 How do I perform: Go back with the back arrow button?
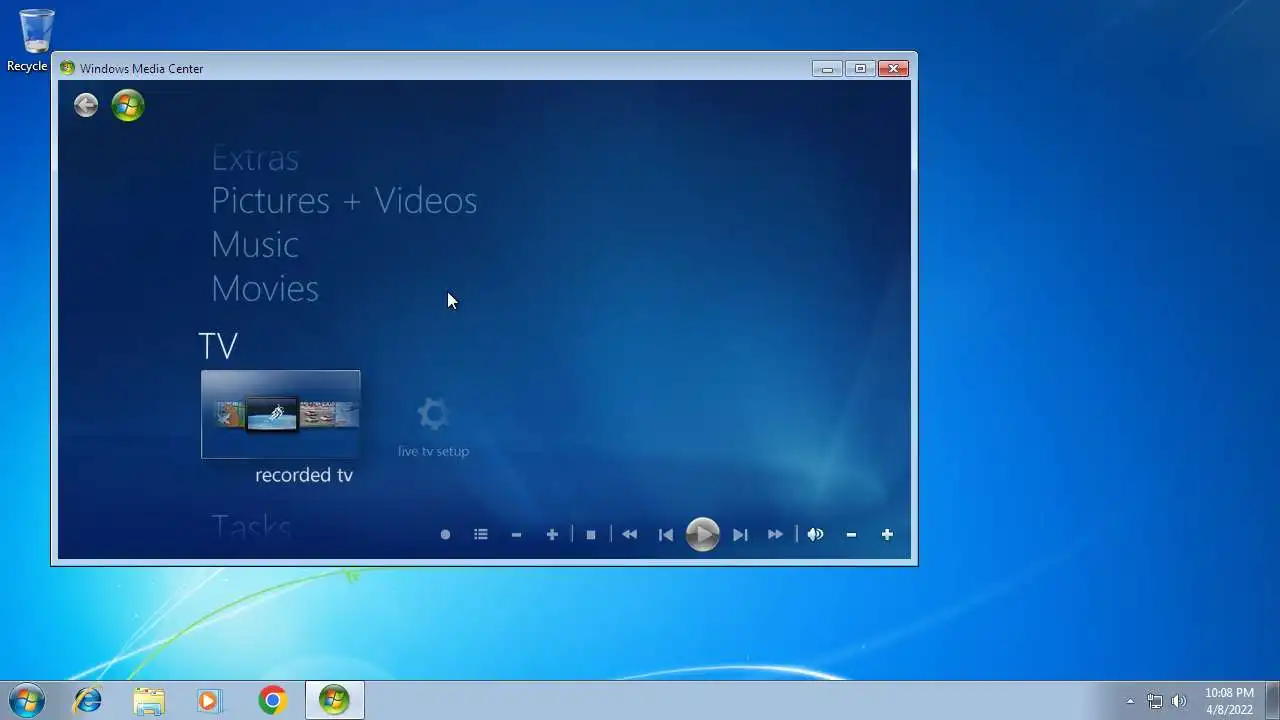click(x=86, y=105)
